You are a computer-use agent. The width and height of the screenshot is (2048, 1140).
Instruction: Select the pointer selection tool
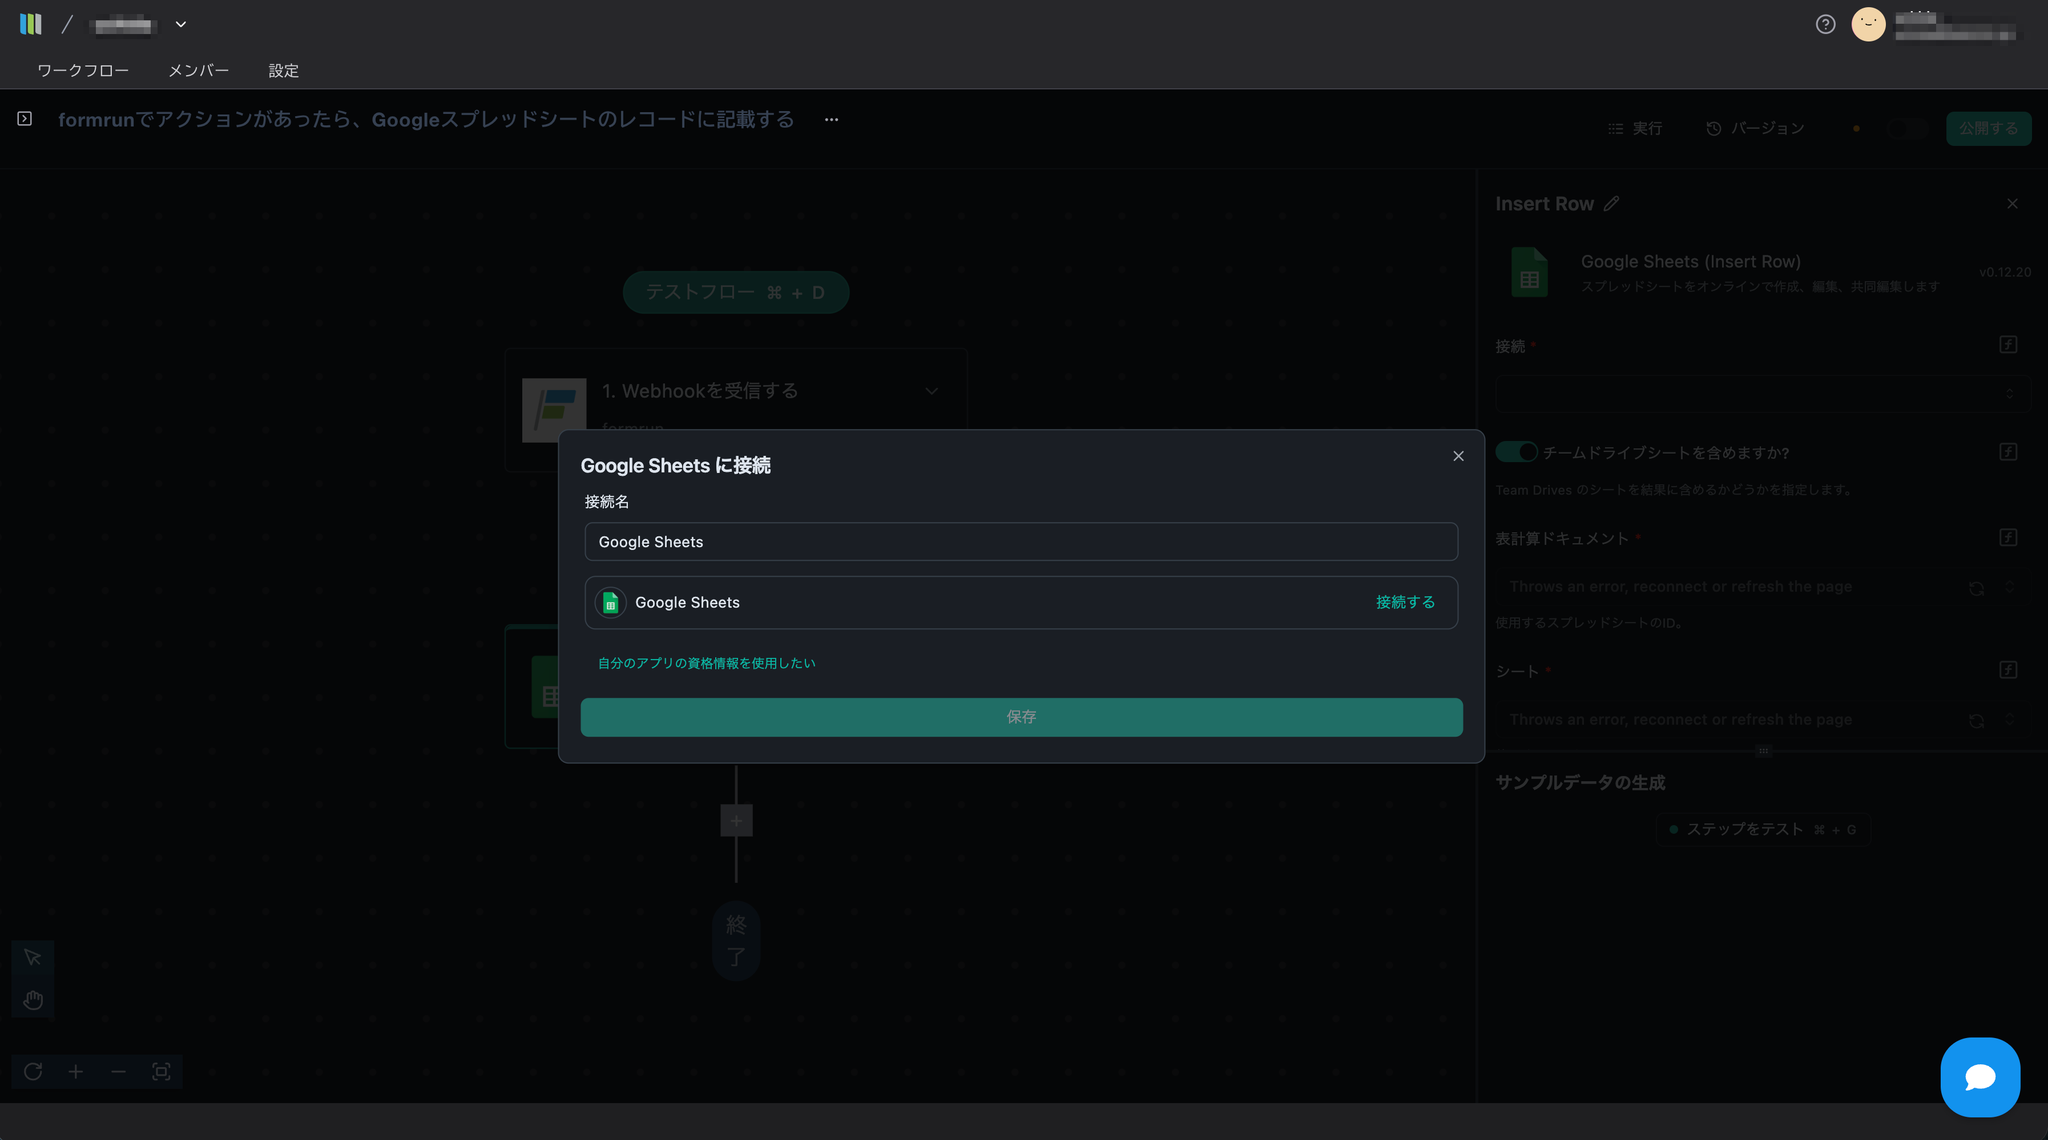coord(33,957)
